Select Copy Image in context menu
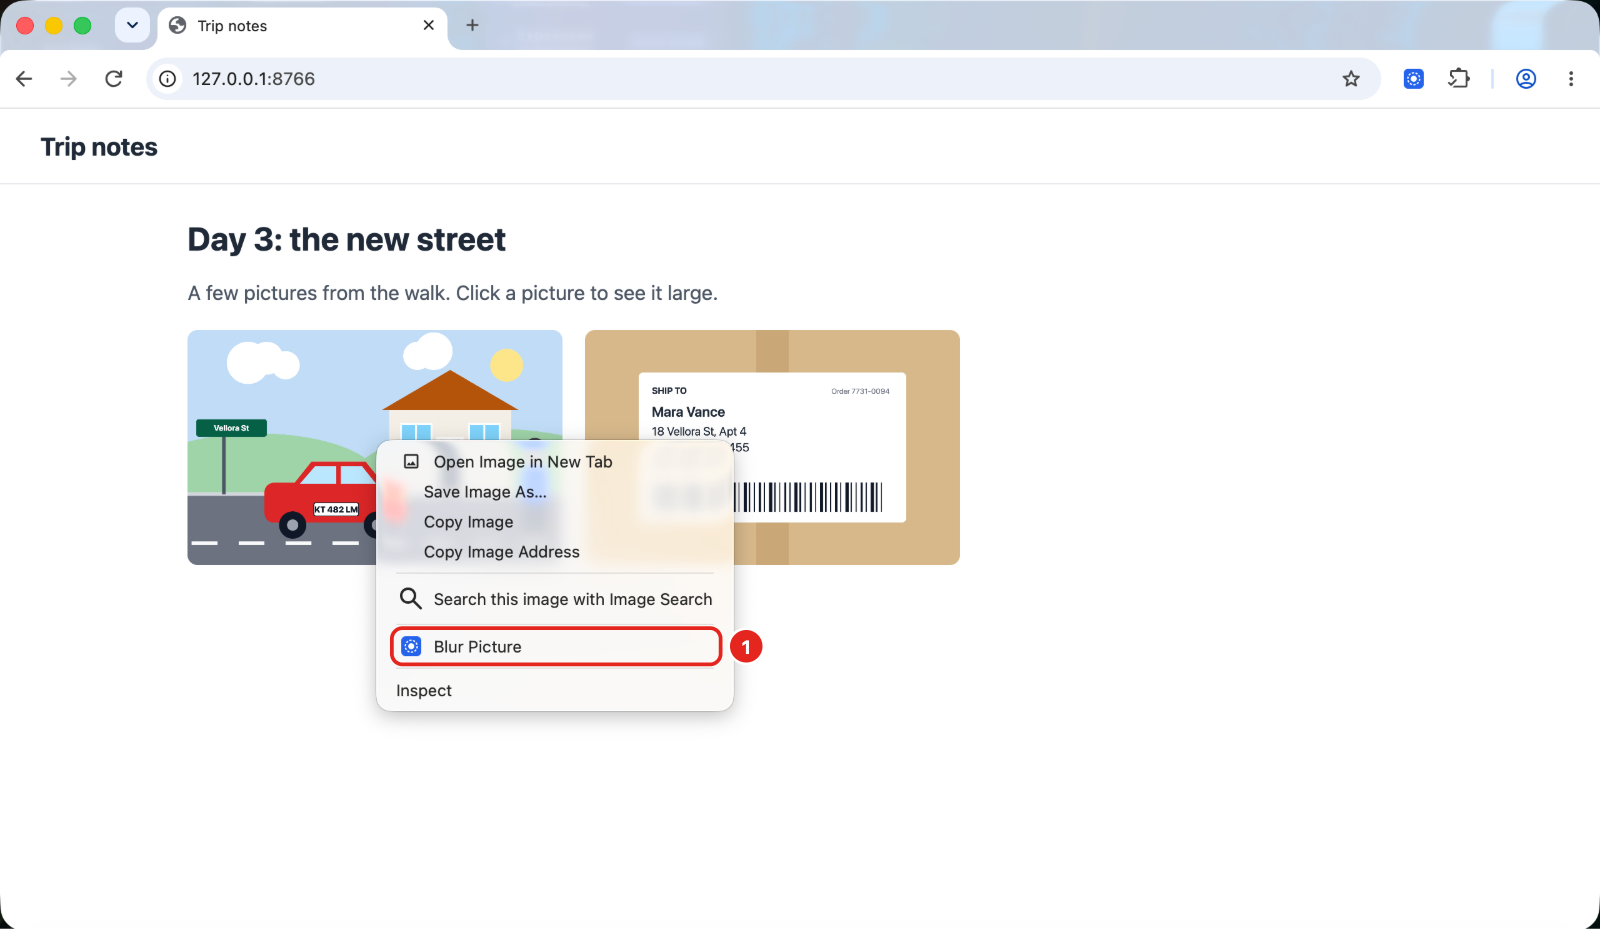 pyautogui.click(x=555, y=522)
